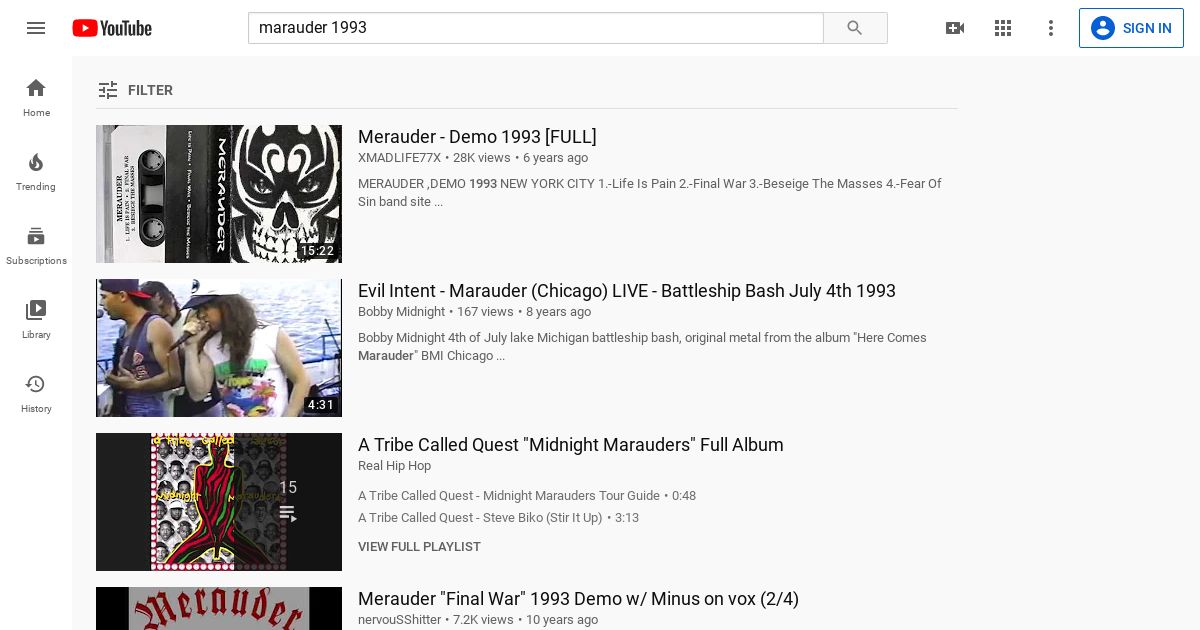Play 'Steve Biko (Stir It Up)' track
Viewport: 1200px width, 630px height.
pyautogui.click(x=498, y=518)
